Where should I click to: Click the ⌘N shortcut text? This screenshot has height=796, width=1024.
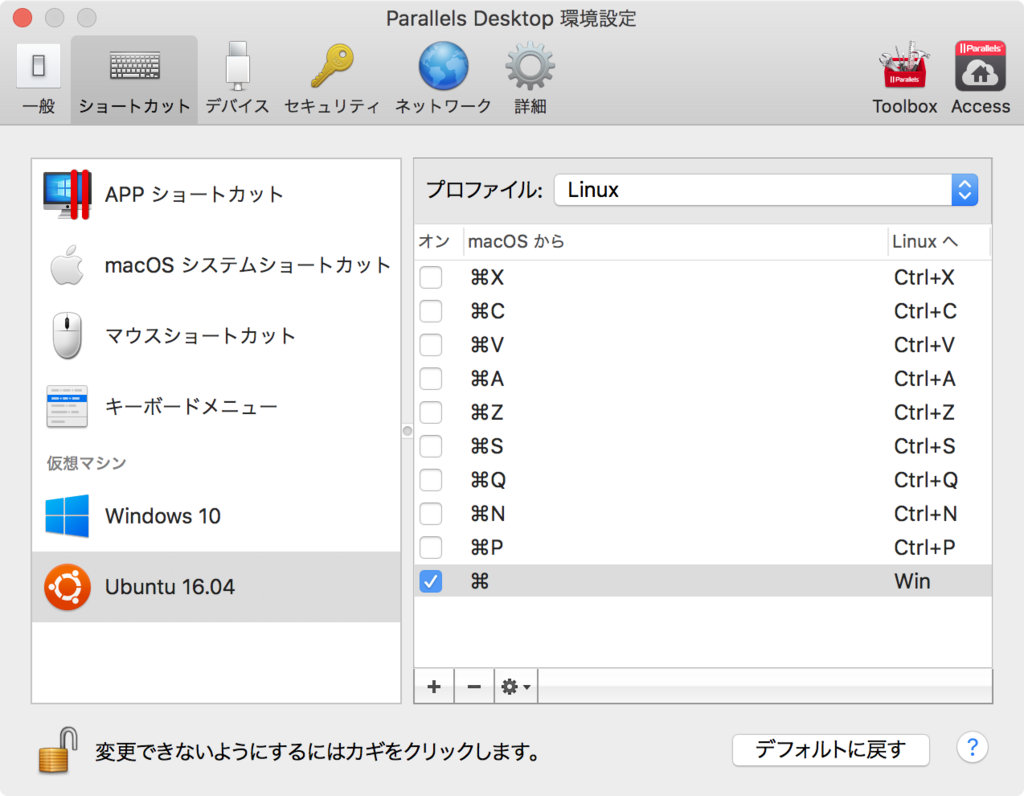(488, 514)
